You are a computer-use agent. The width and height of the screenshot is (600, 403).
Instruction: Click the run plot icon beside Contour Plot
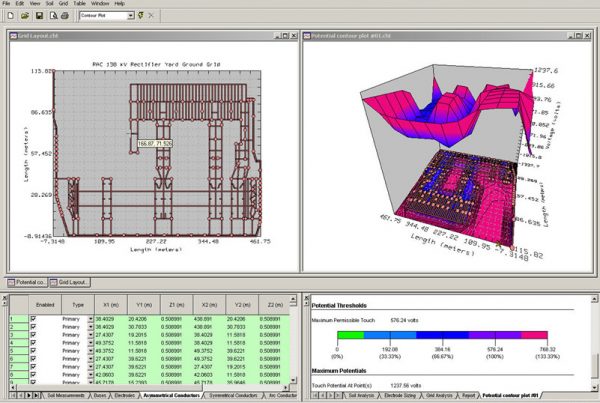pyautogui.click(x=140, y=16)
